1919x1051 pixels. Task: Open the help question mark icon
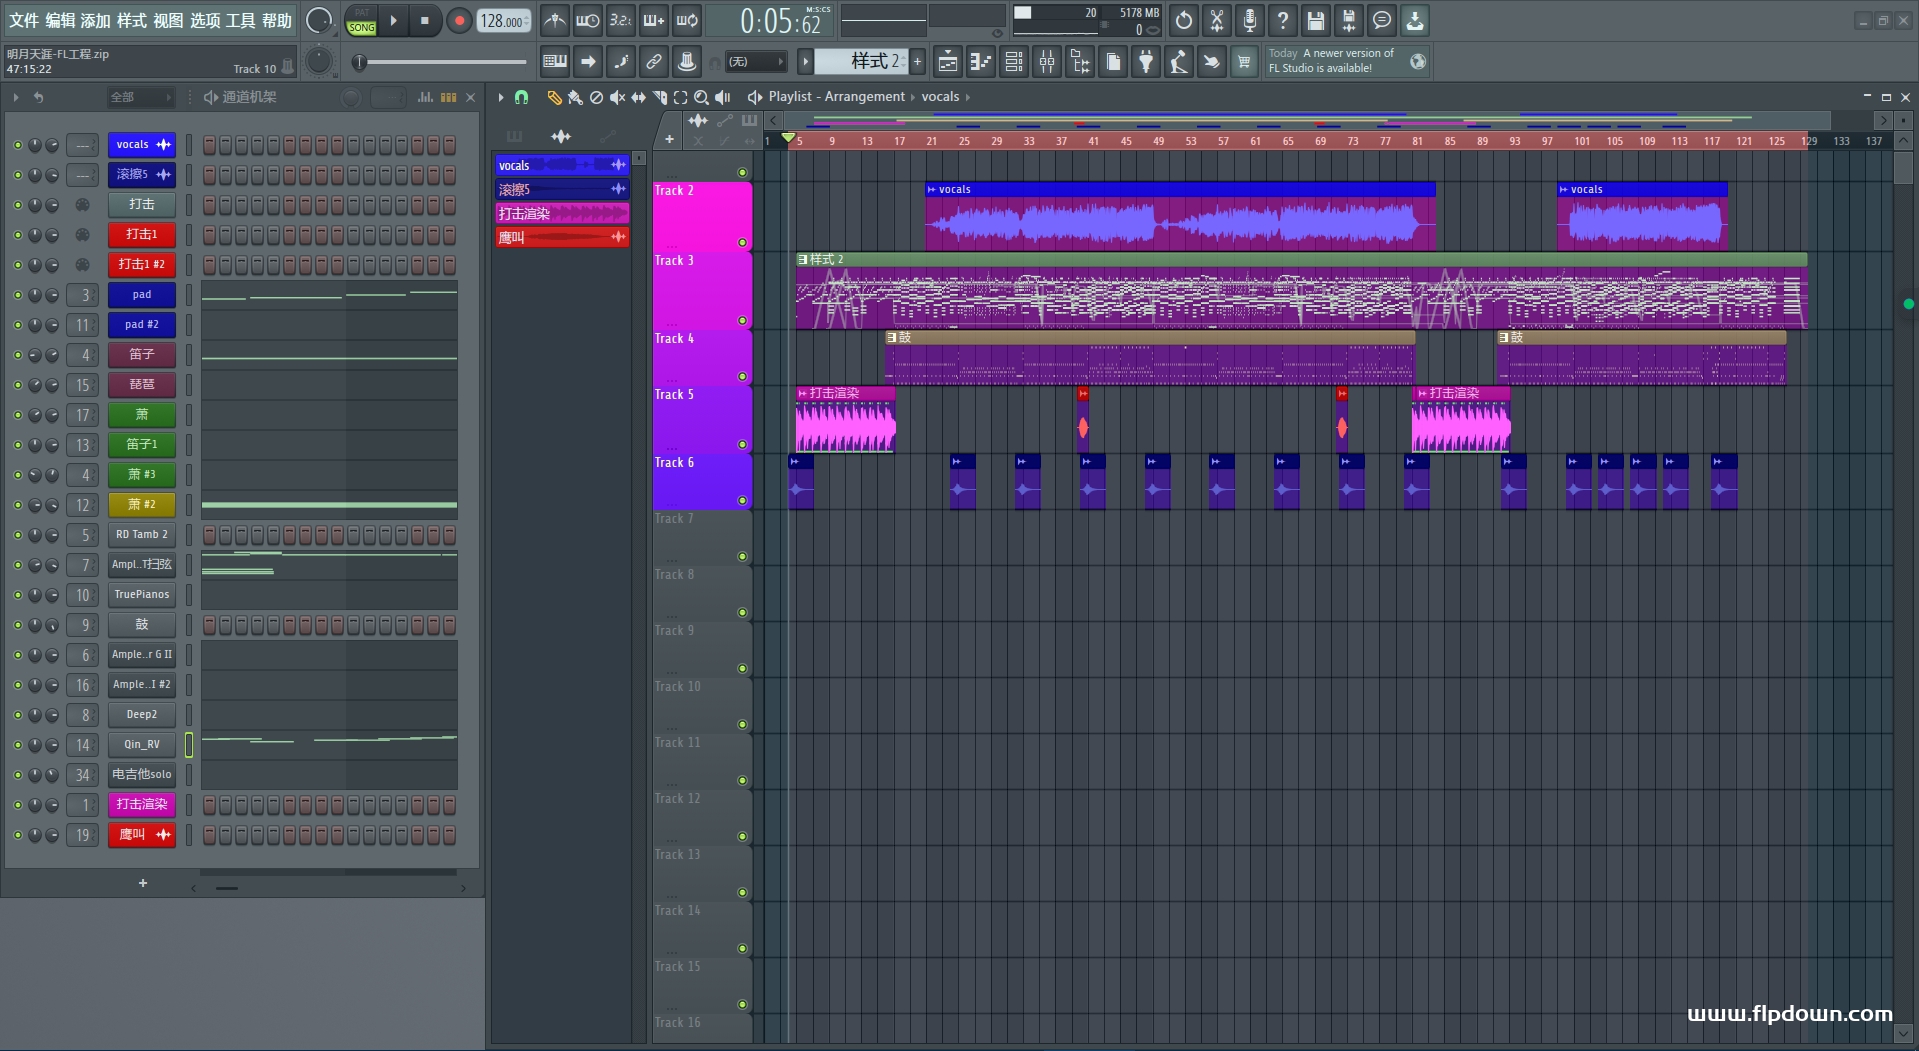click(1283, 20)
